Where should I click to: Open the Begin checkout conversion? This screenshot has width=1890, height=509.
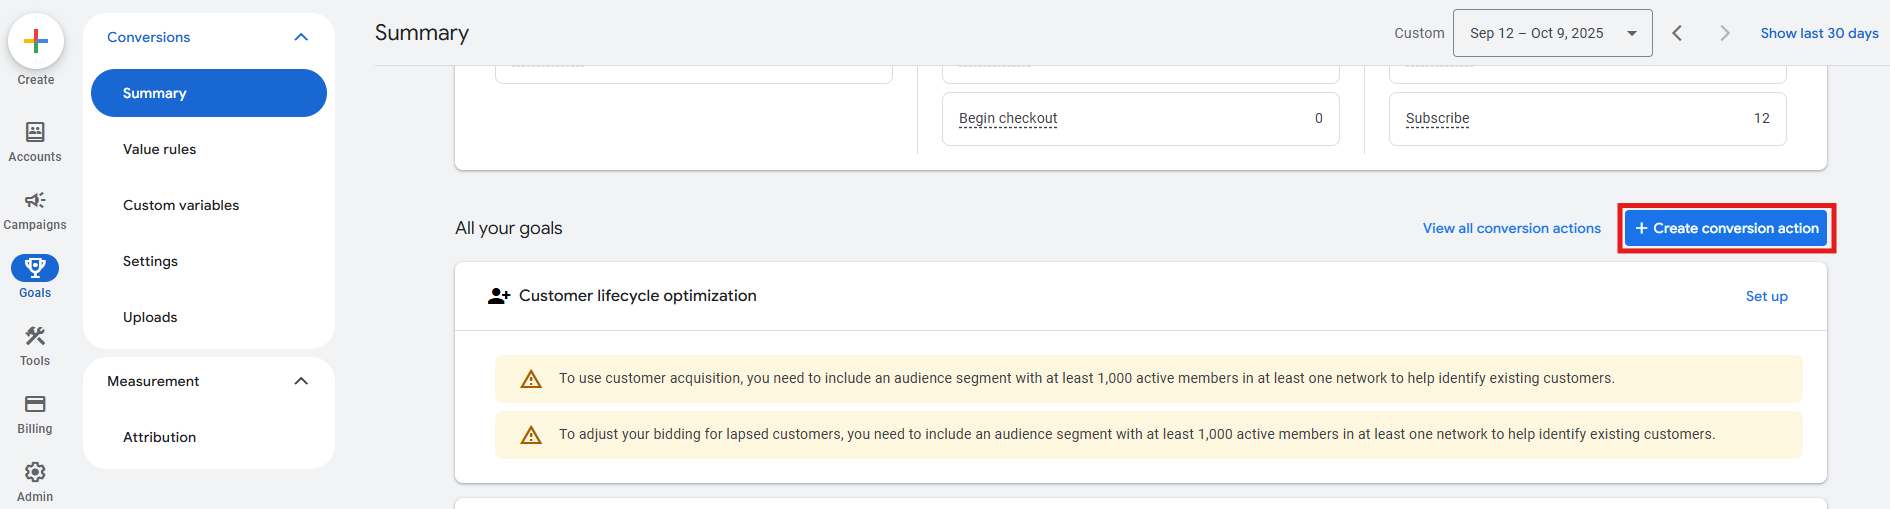coord(1008,118)
